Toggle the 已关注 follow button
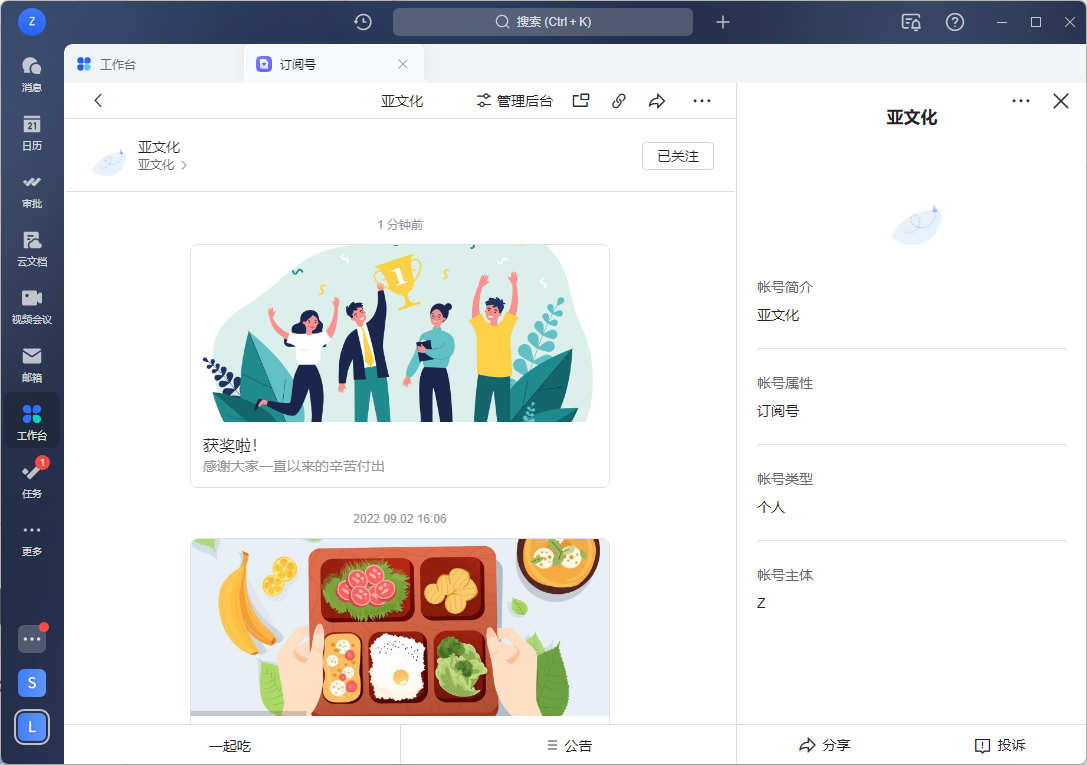1087x765 pixels. coord(677,156)
